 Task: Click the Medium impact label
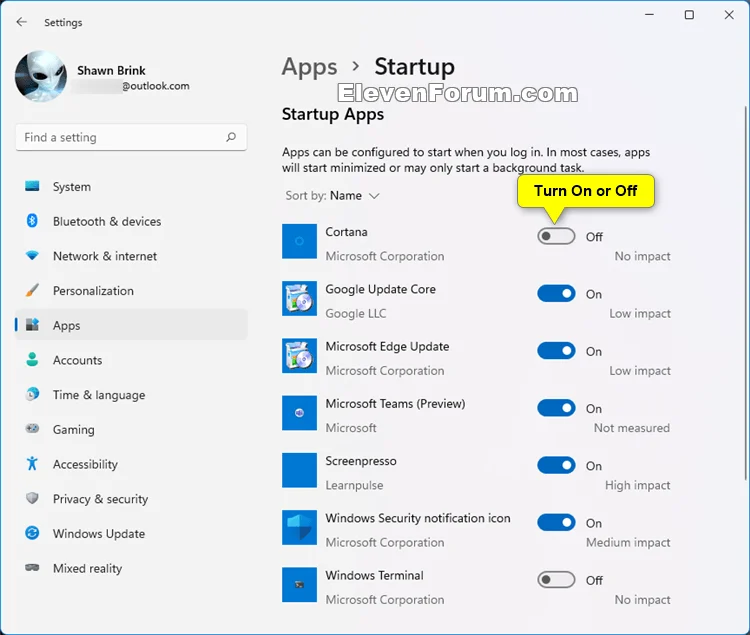(628, 542)
